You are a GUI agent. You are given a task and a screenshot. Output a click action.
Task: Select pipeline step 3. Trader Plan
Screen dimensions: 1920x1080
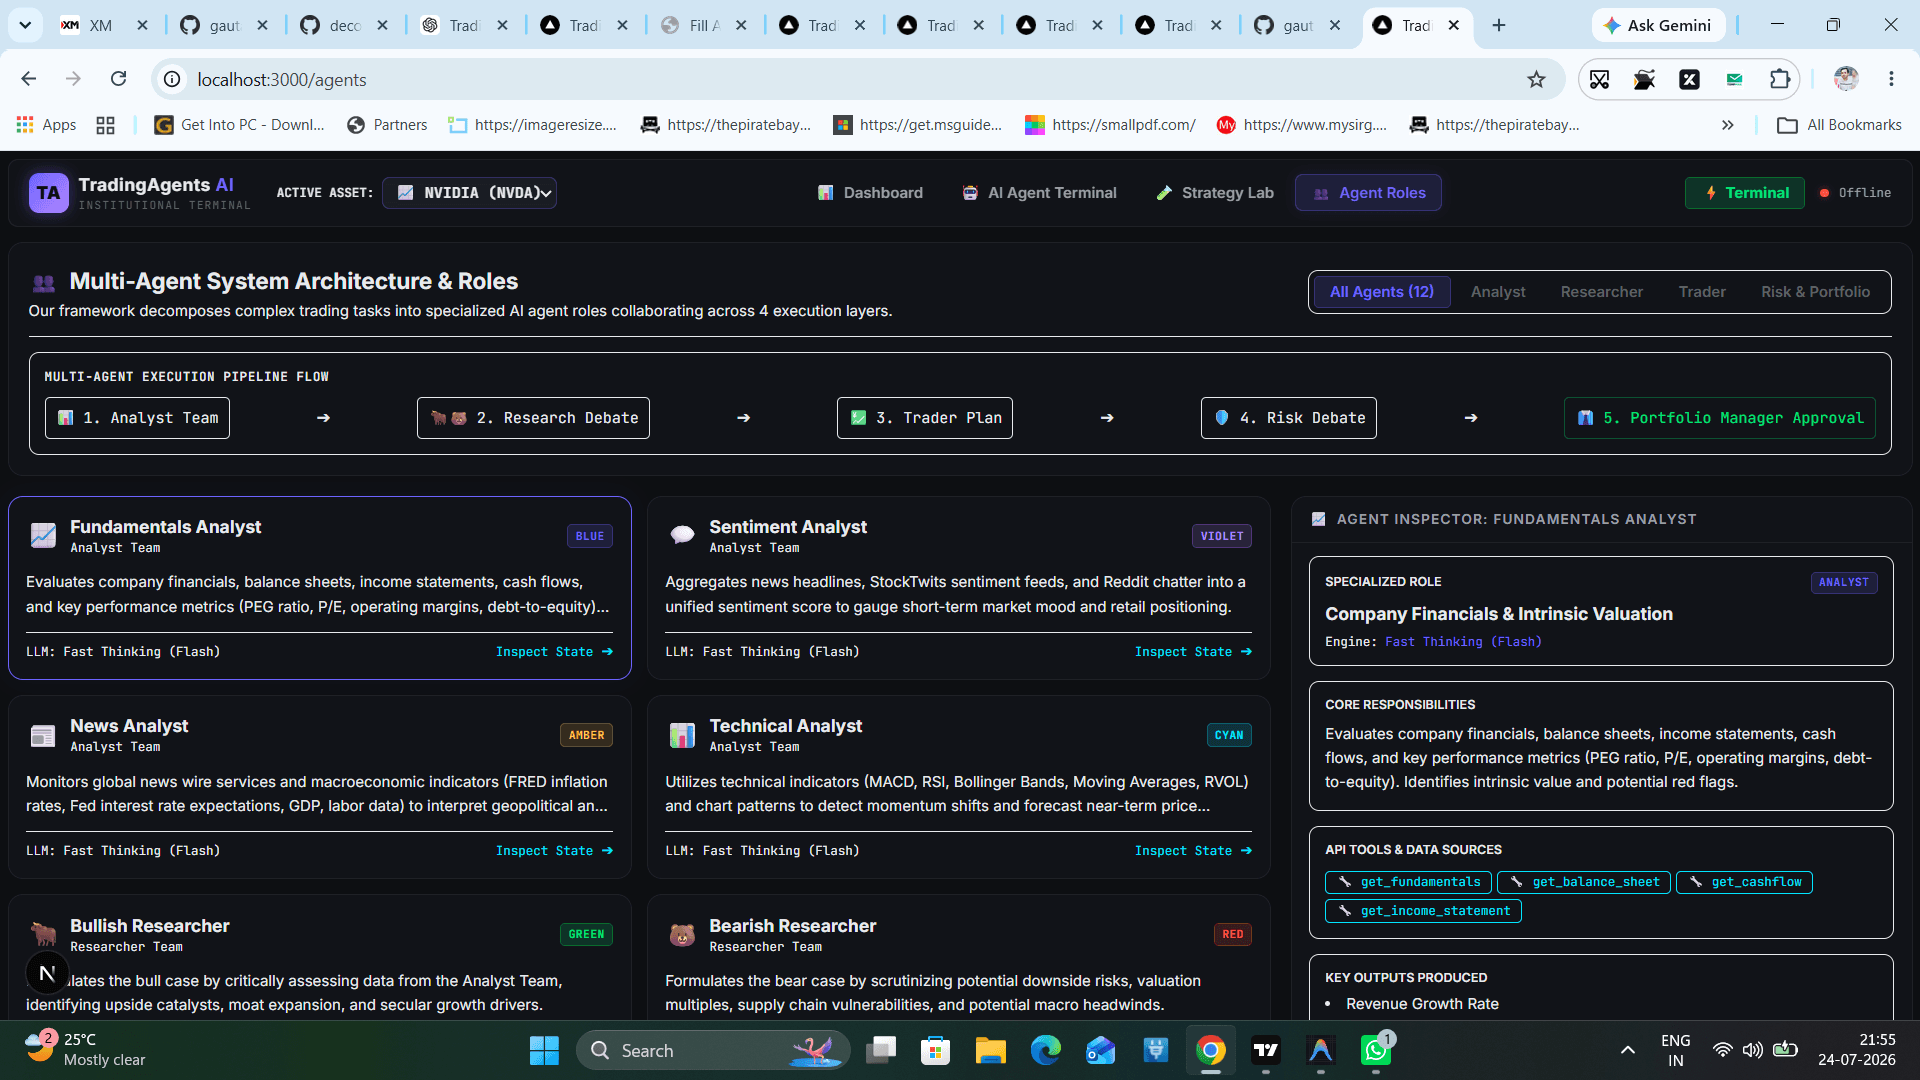point(925,418)
